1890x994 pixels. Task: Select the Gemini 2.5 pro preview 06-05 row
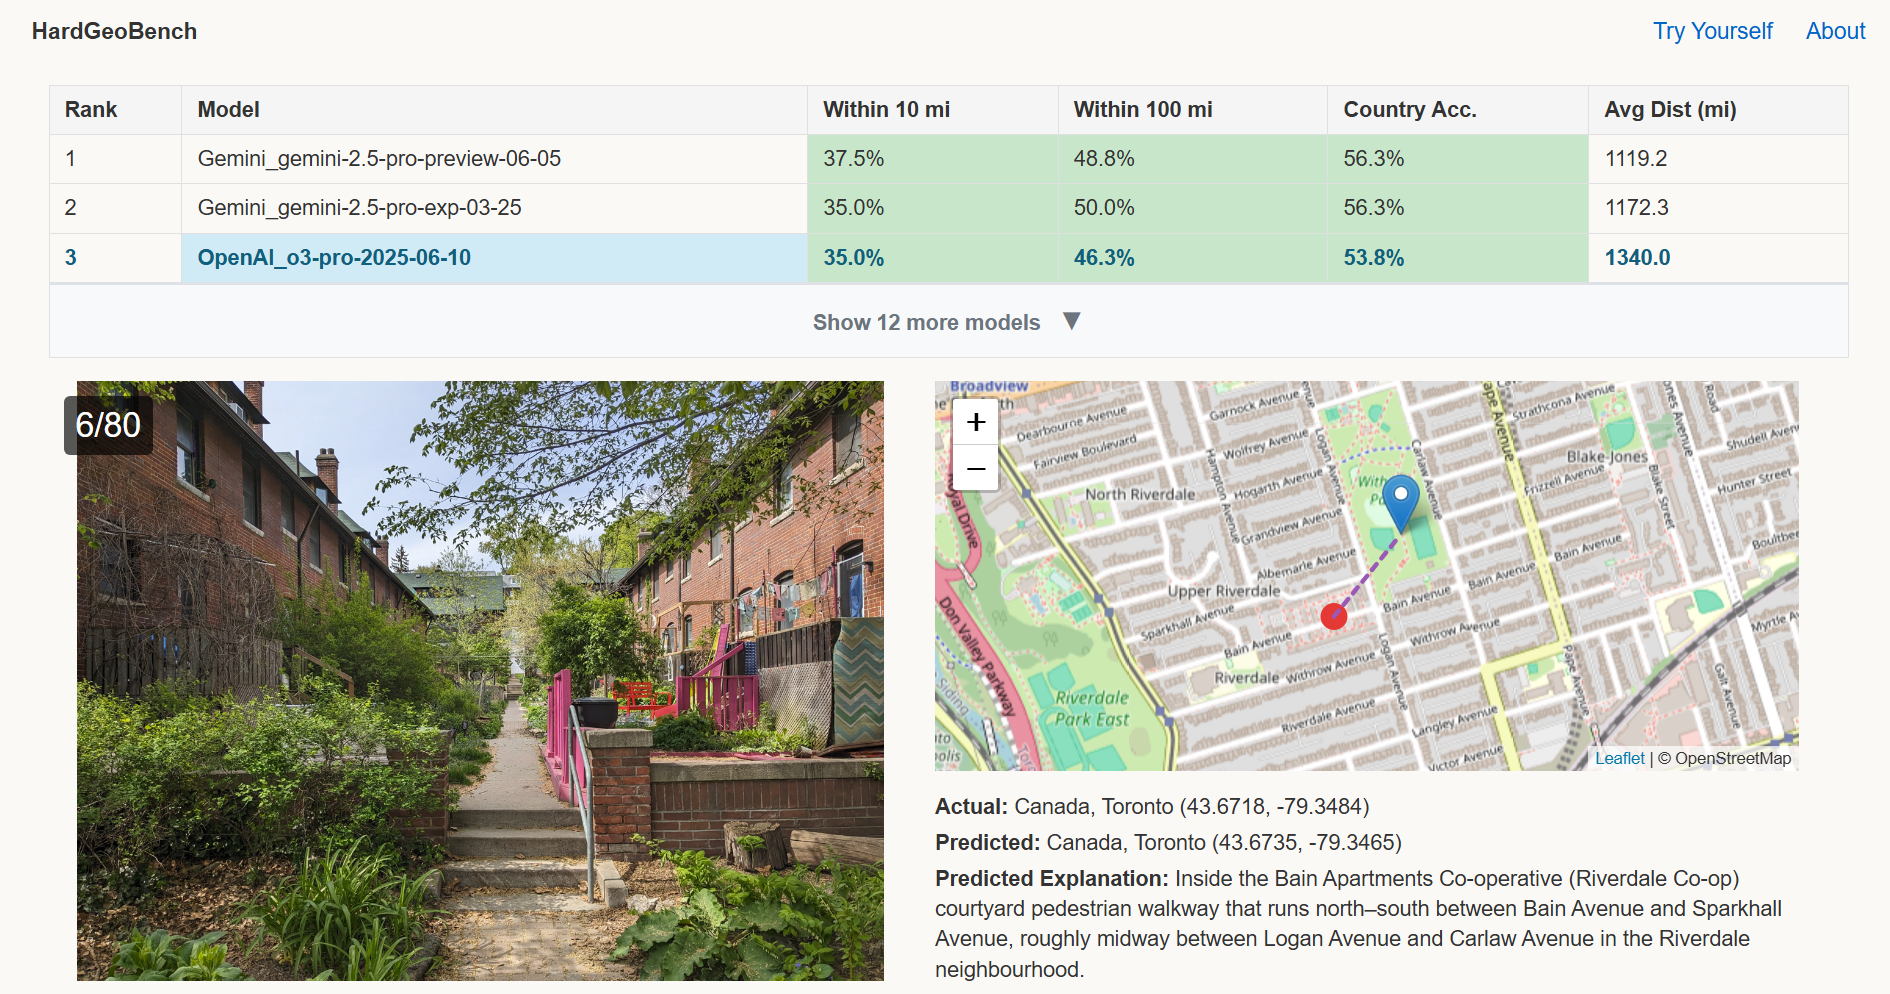pos(379,159)
